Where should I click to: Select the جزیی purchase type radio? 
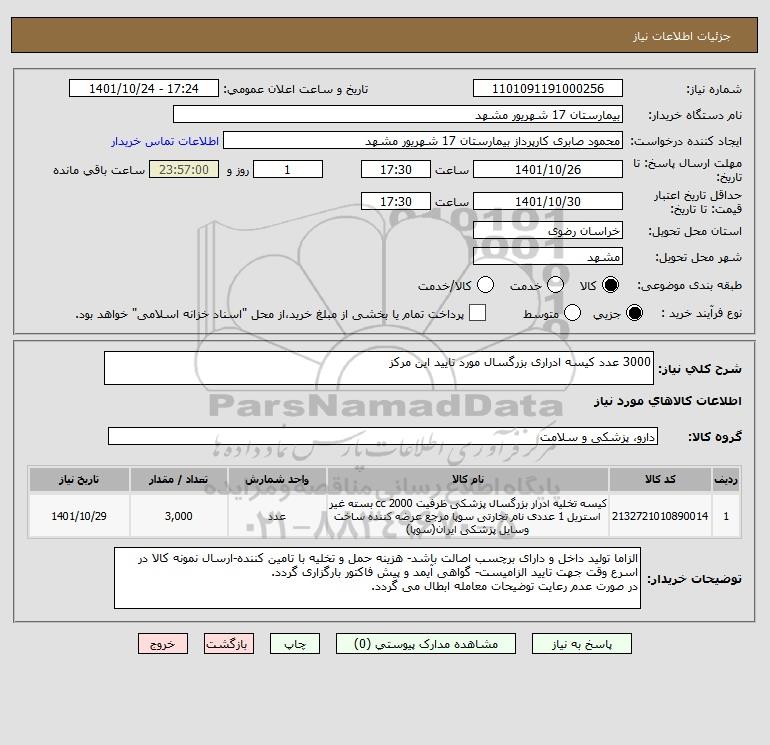(x=634, y=313)
